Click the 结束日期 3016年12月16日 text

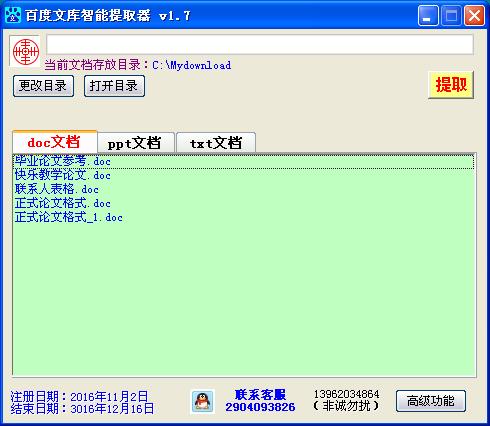[82, 409]
